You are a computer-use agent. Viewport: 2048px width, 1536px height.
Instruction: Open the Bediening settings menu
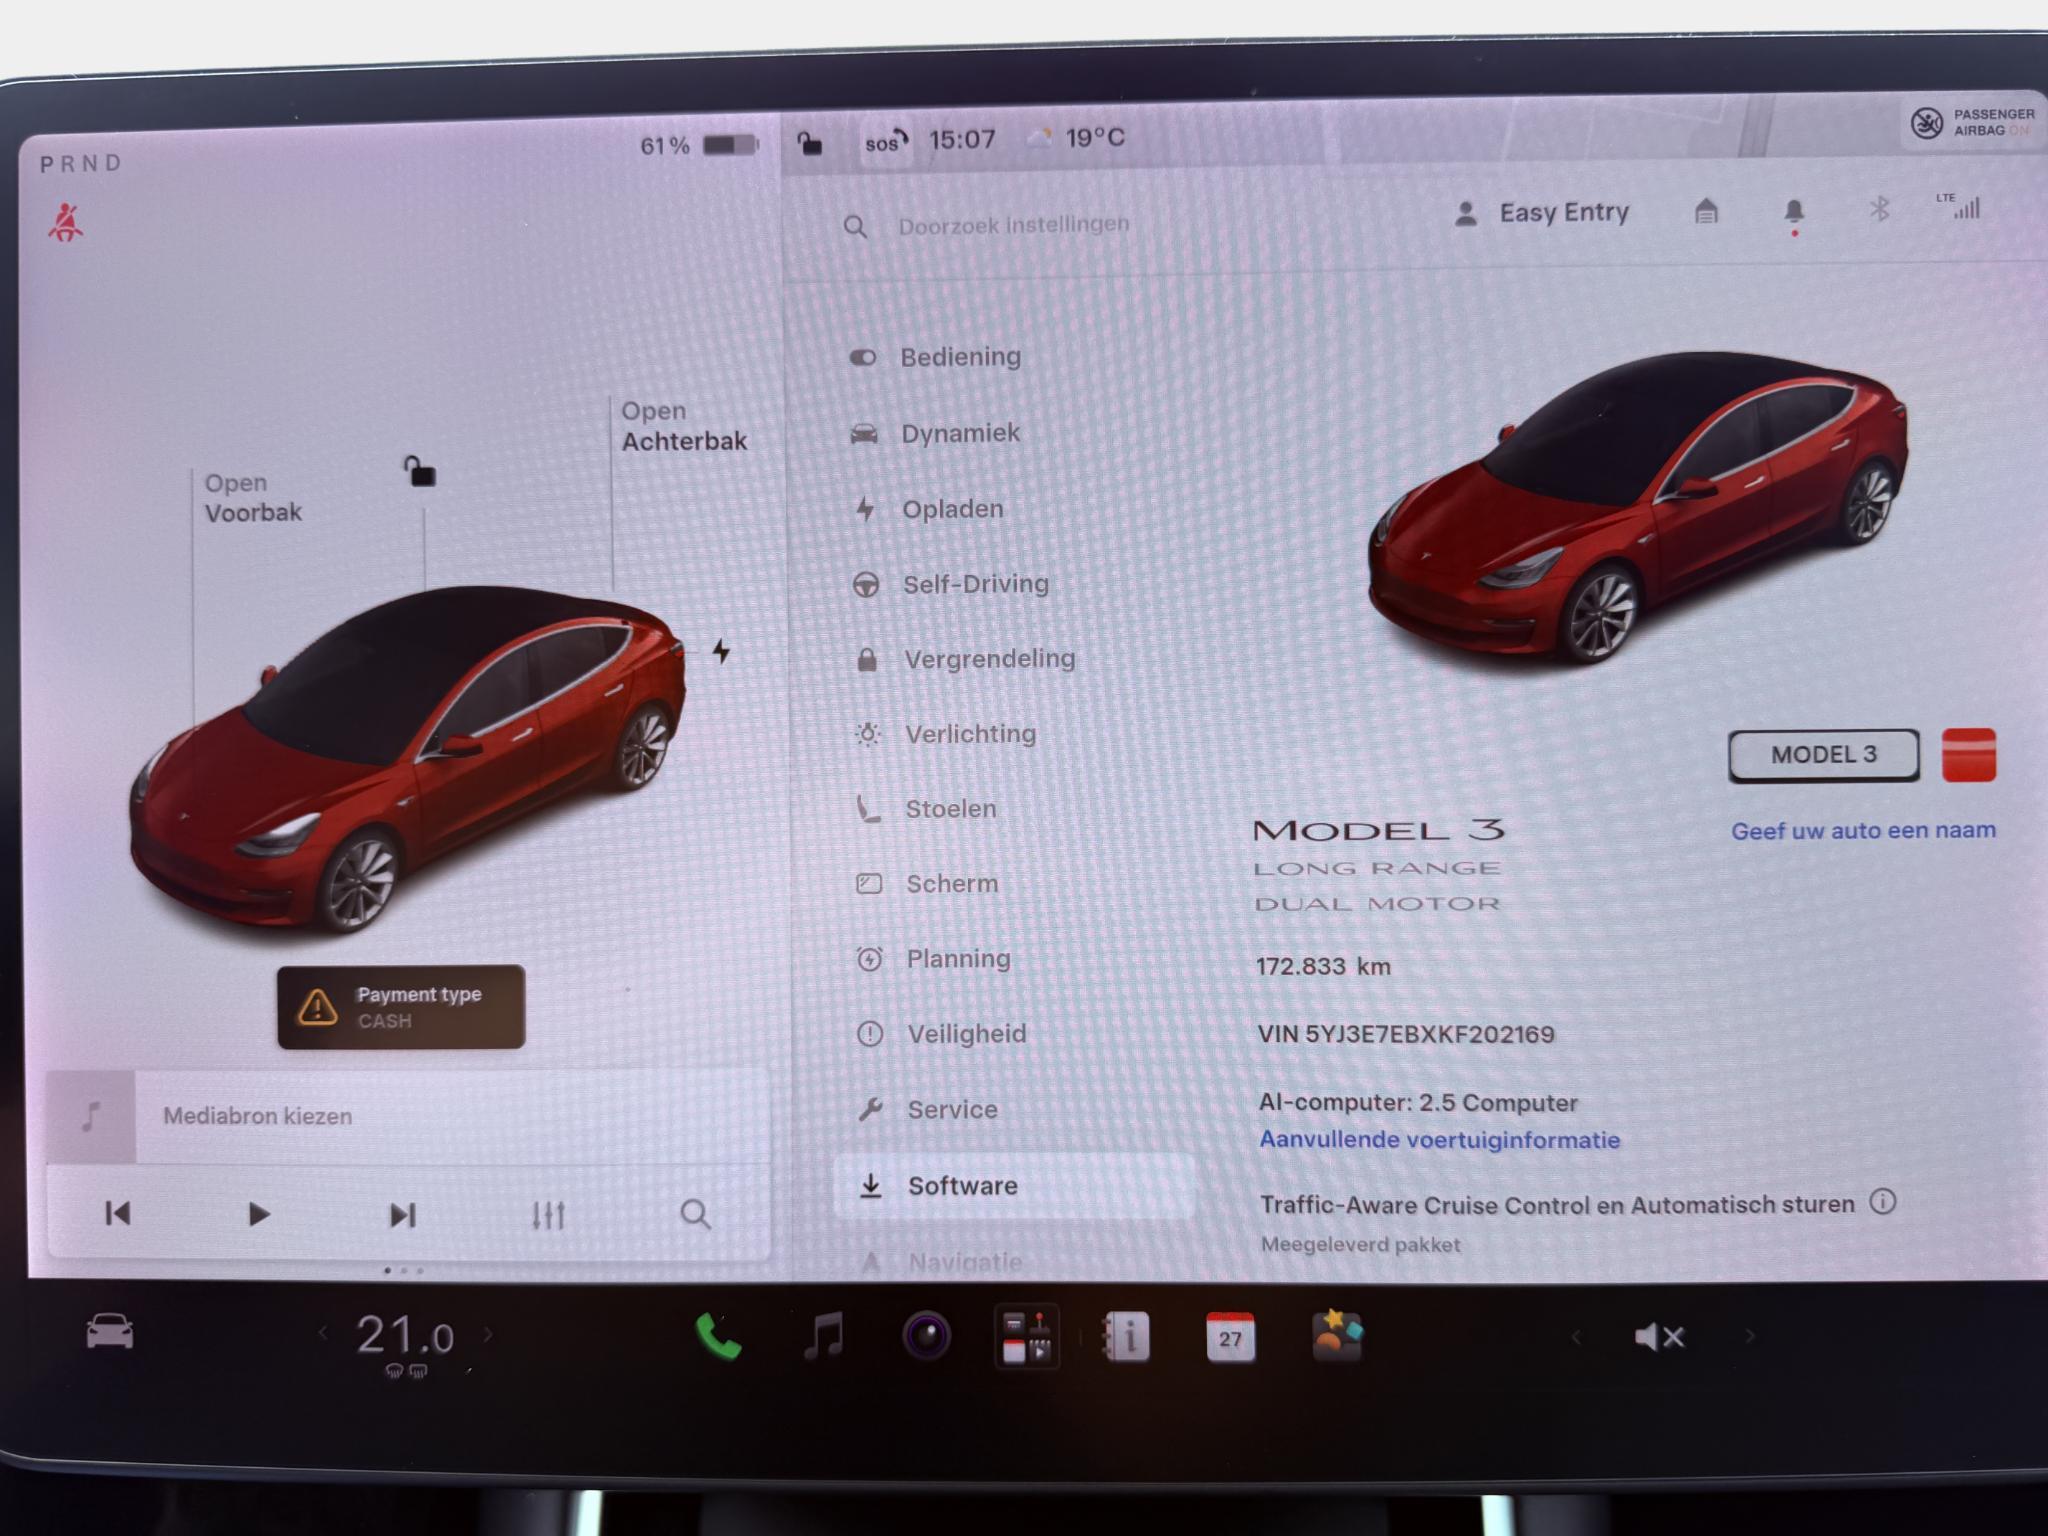(935, 357)
